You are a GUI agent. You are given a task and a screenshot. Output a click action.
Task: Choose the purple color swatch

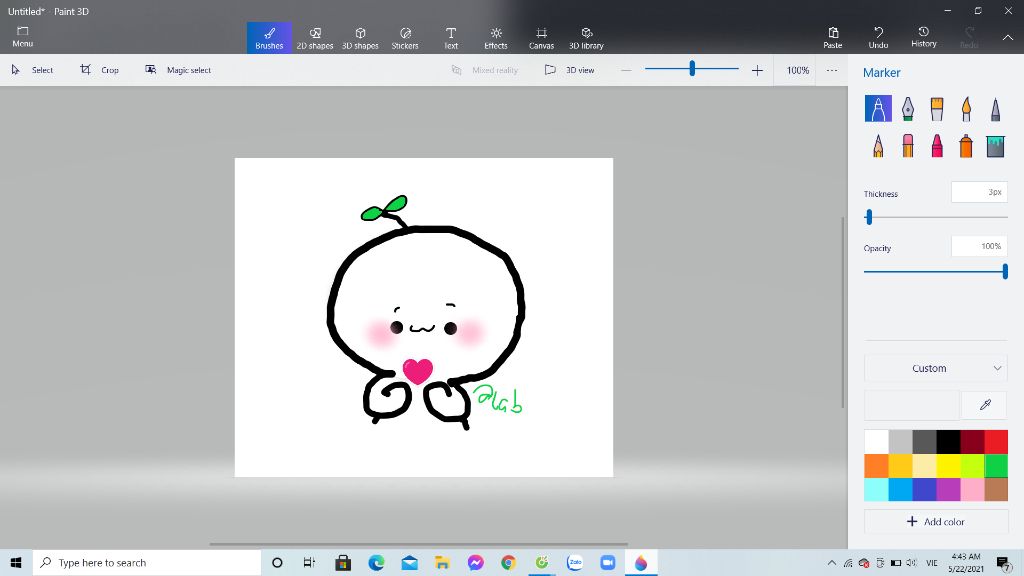click(x=948, y=489)
